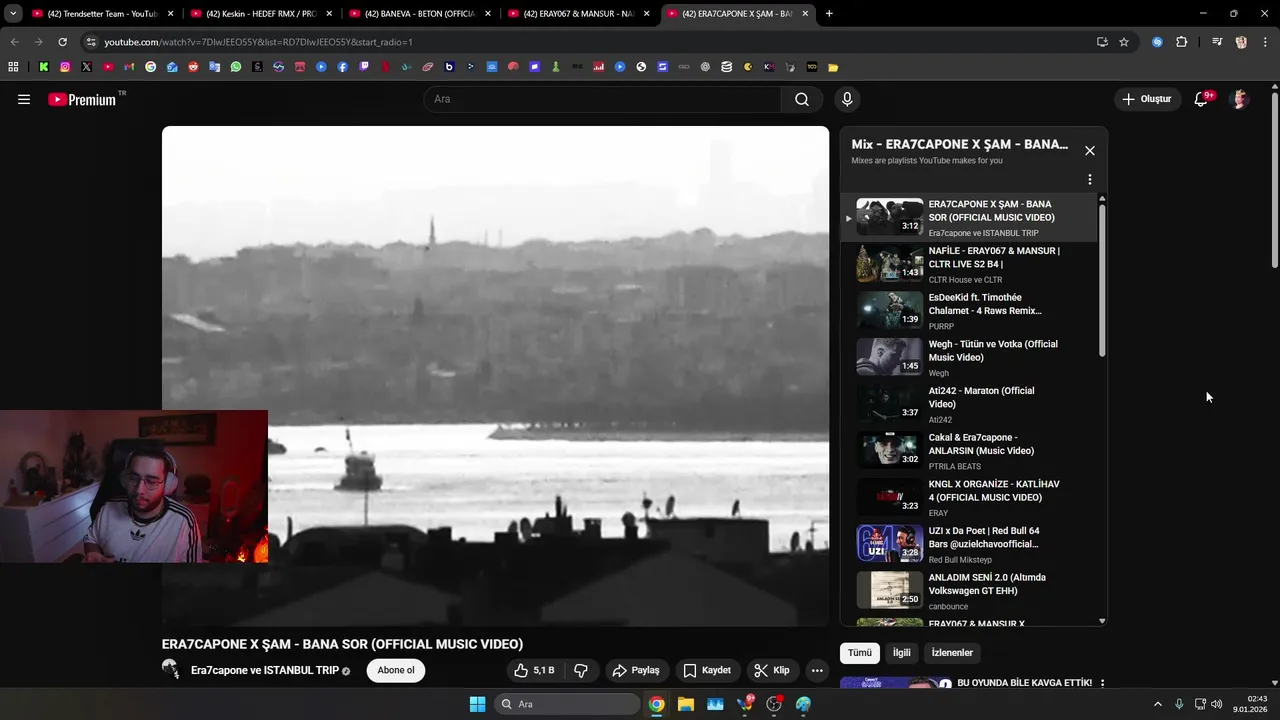This screenshot has width=1280, height=720.
Task: Switch to Keskin - HEDEF RMX tab
Action: [261, 14]
